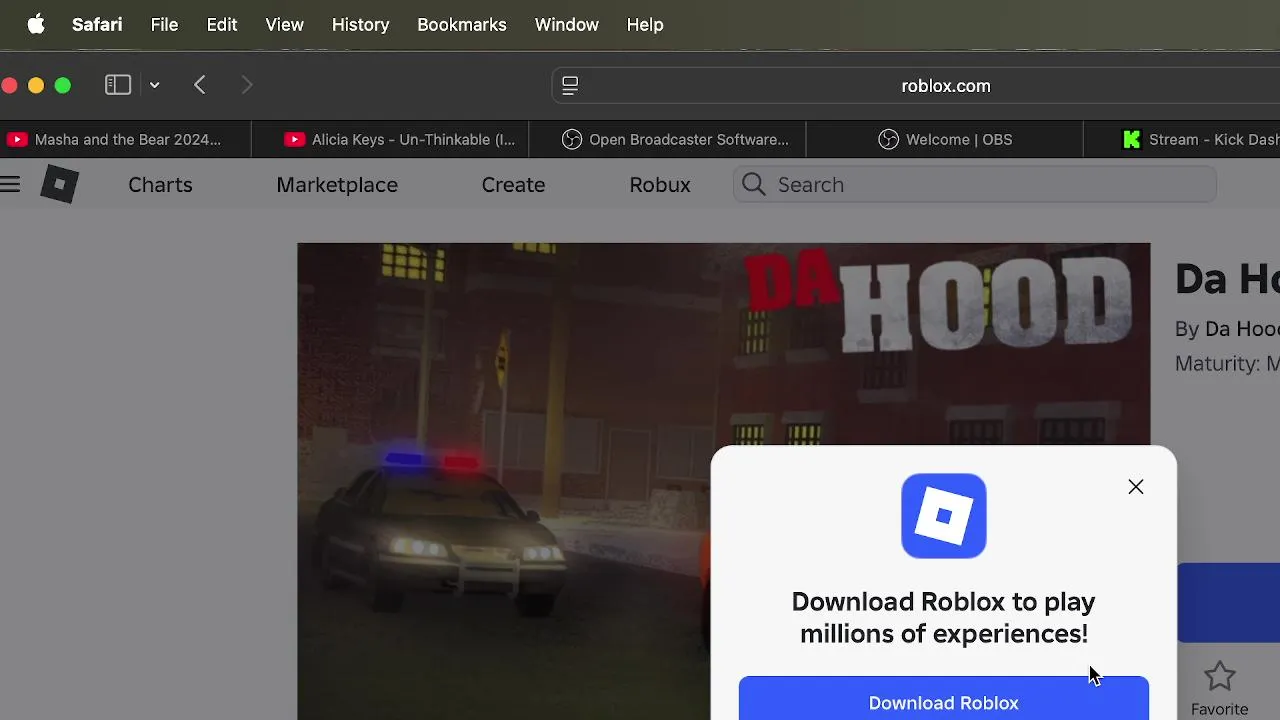1280x720 pixels.
Task: Open the Safari application menu
Action: (x=97, y=24)
